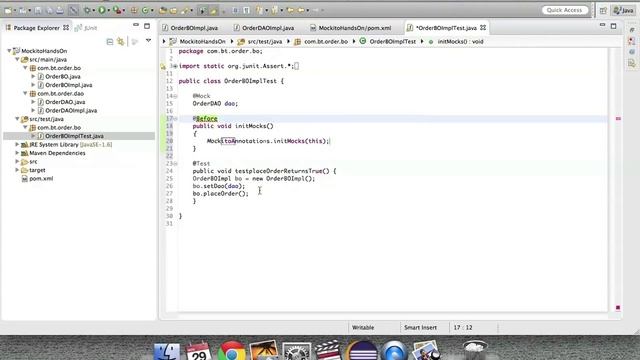Click the New file toolbar icon
This screenshot has height=360, width=640.
tap(8, 10)
